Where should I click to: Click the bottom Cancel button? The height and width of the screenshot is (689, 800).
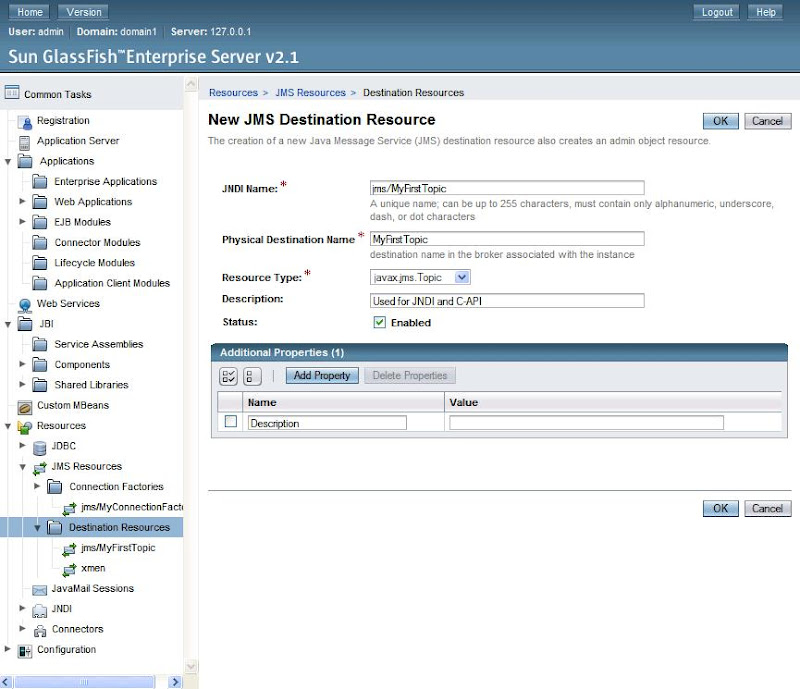767,508
